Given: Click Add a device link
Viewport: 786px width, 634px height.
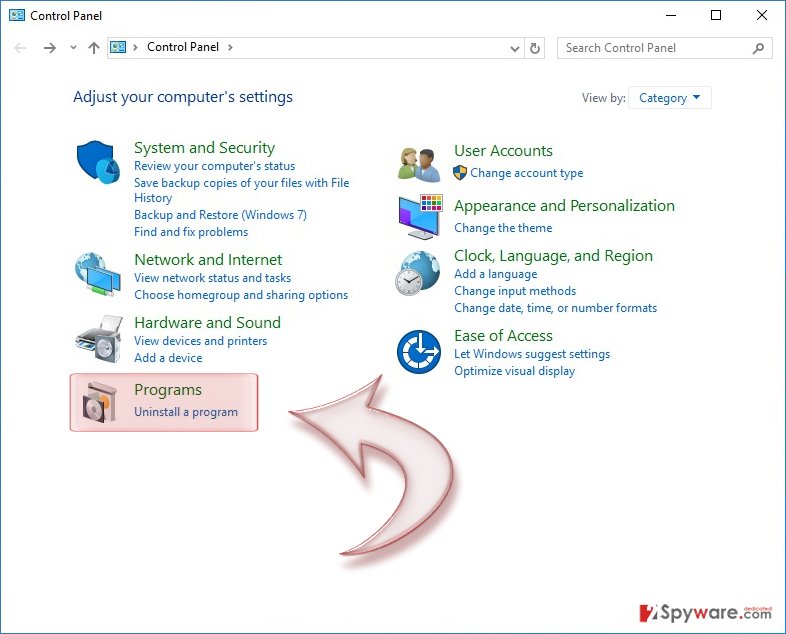Looking at the screenshot, I should [x=168, y=358].
